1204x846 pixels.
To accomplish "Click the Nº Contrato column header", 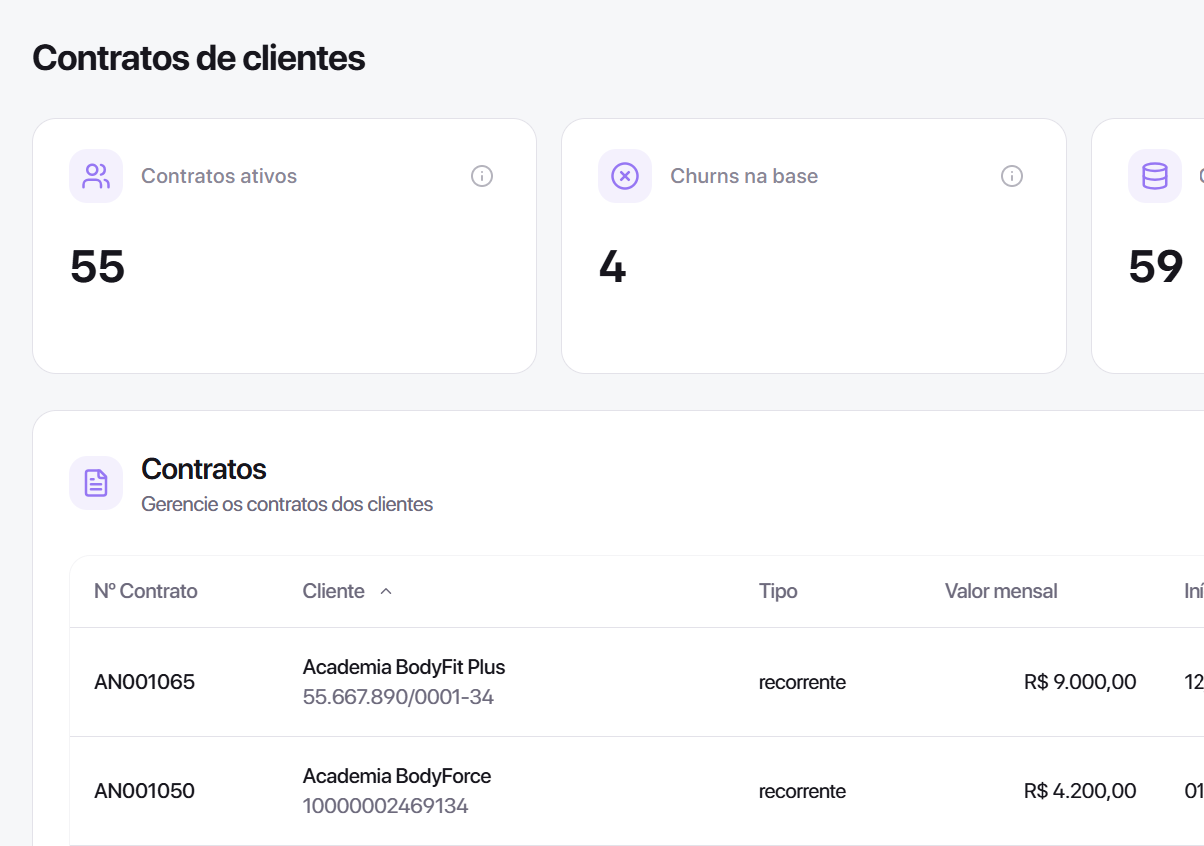I will point(146,591).
